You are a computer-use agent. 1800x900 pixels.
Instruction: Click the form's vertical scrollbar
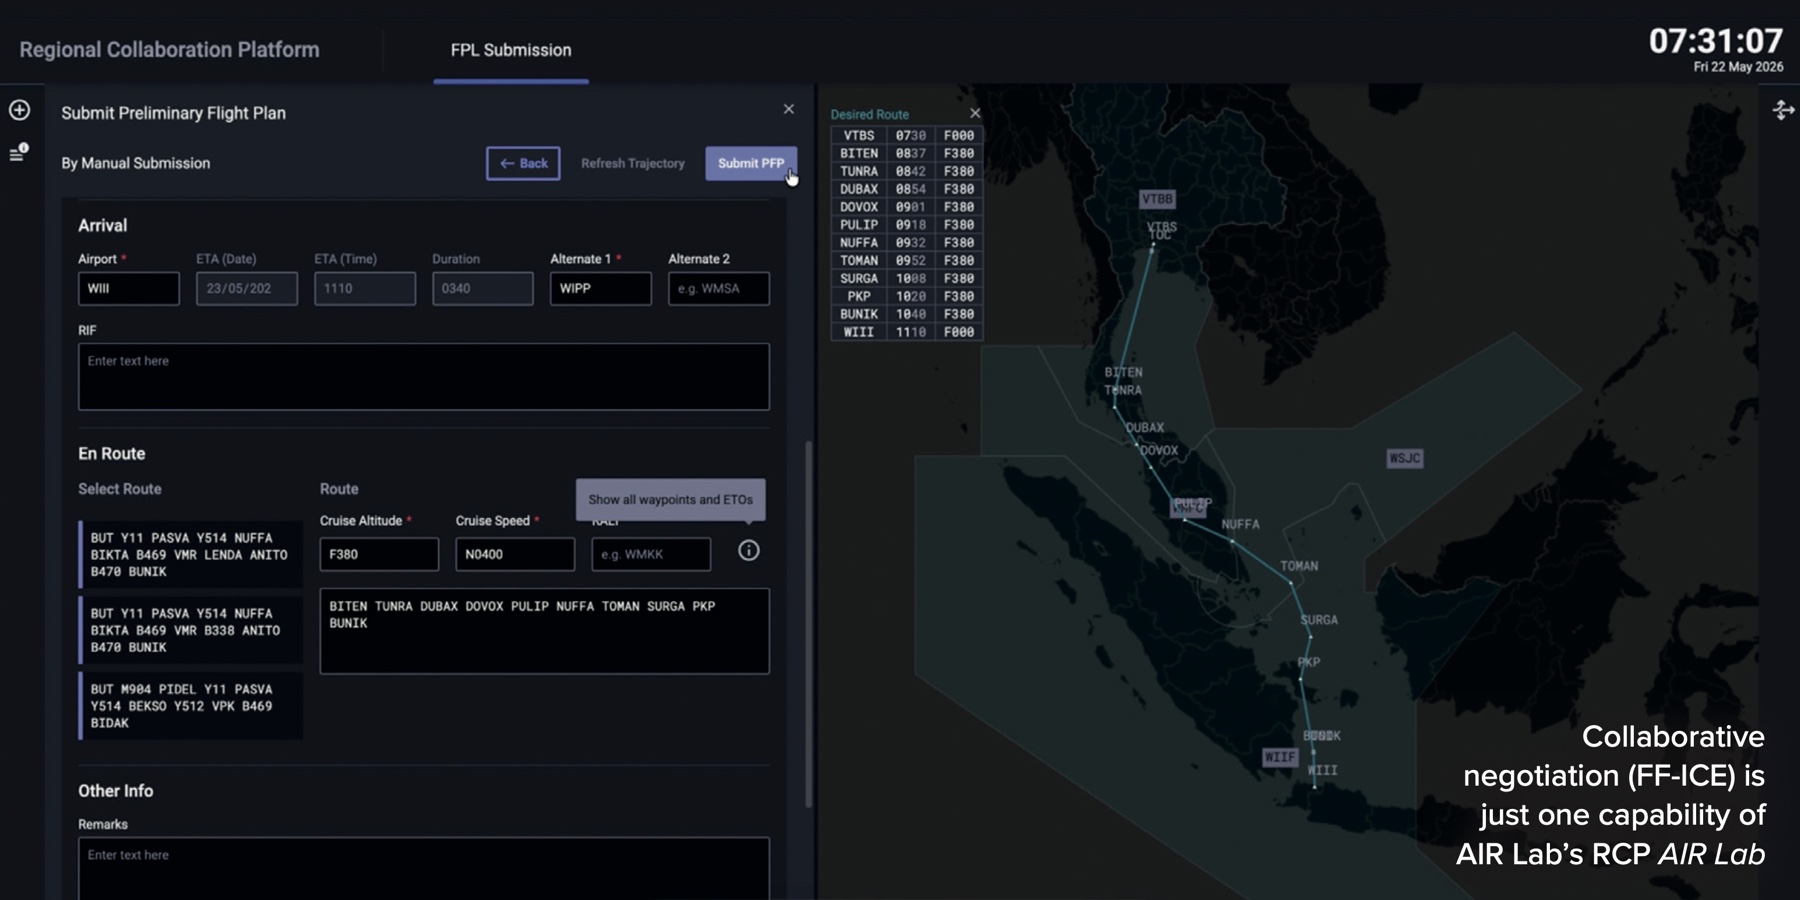click(808, 623)
